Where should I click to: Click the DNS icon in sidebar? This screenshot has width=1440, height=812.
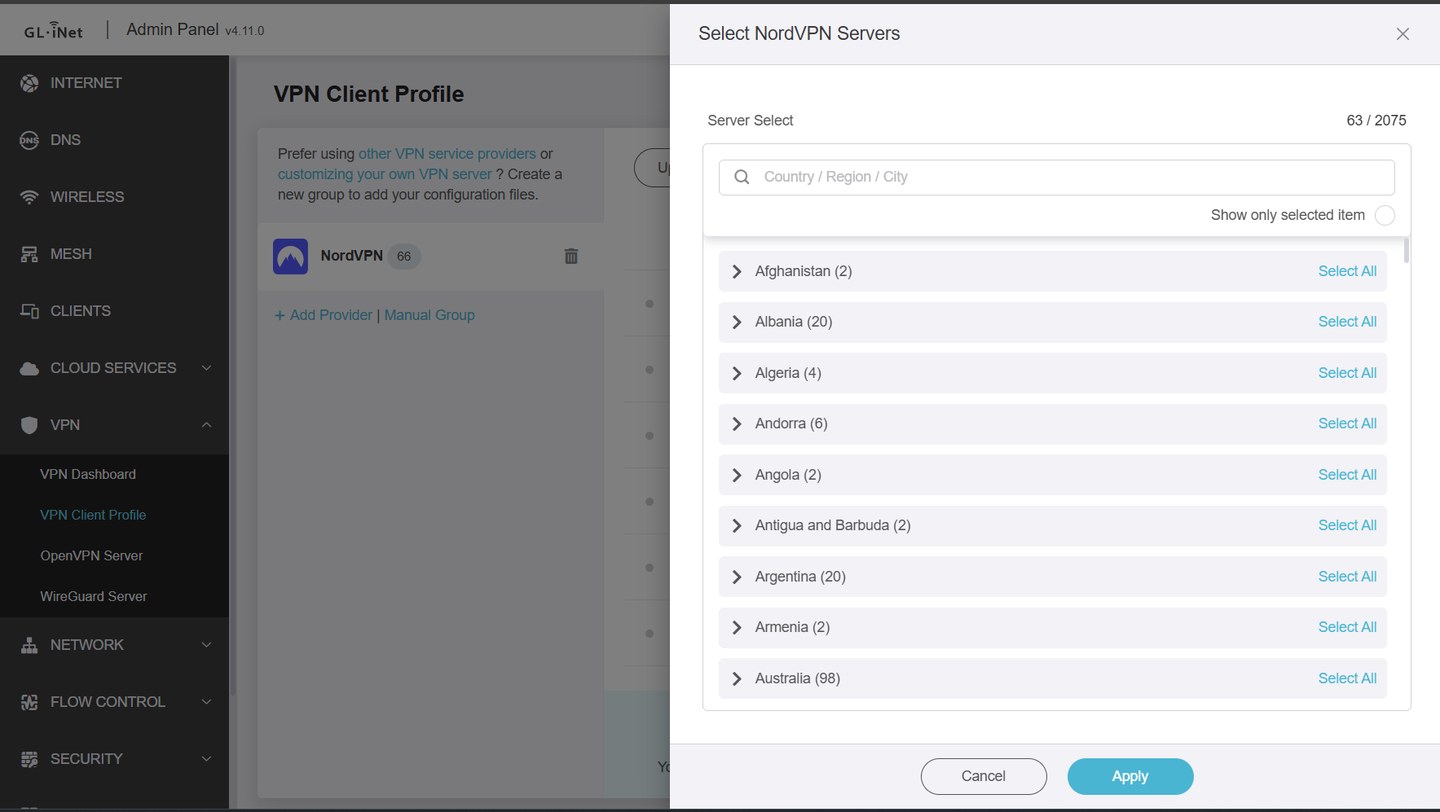29,140
